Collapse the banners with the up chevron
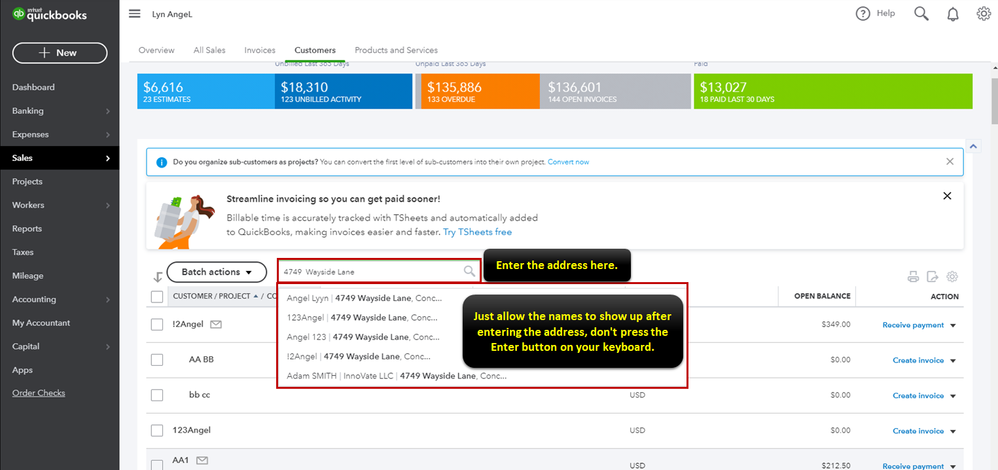 coord(973,146)
